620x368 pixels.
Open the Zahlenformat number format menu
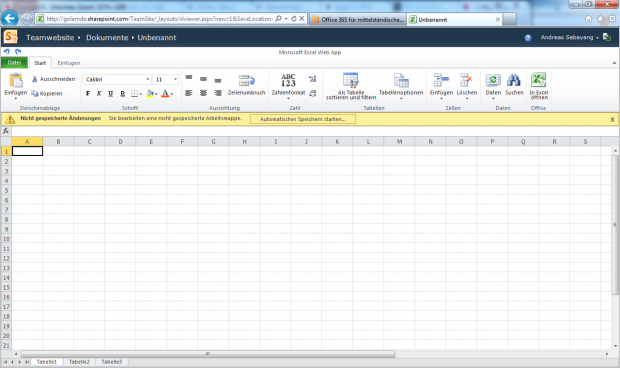pos(288,85)
